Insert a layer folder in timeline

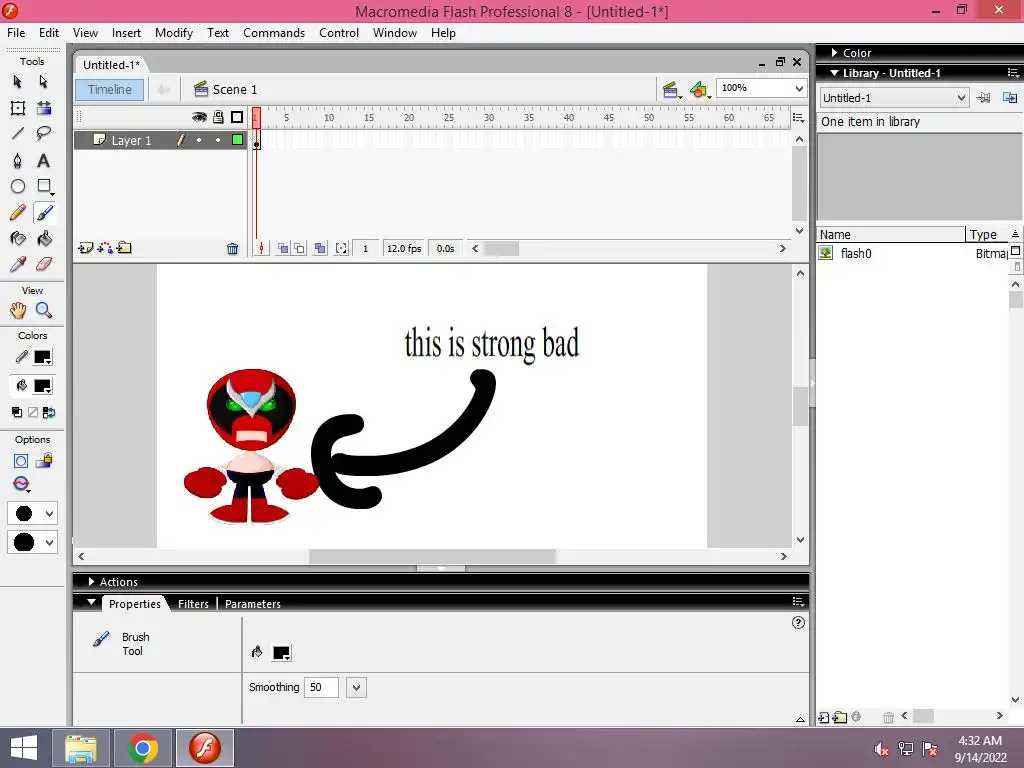pyautogui.click(x=124, y=248)
